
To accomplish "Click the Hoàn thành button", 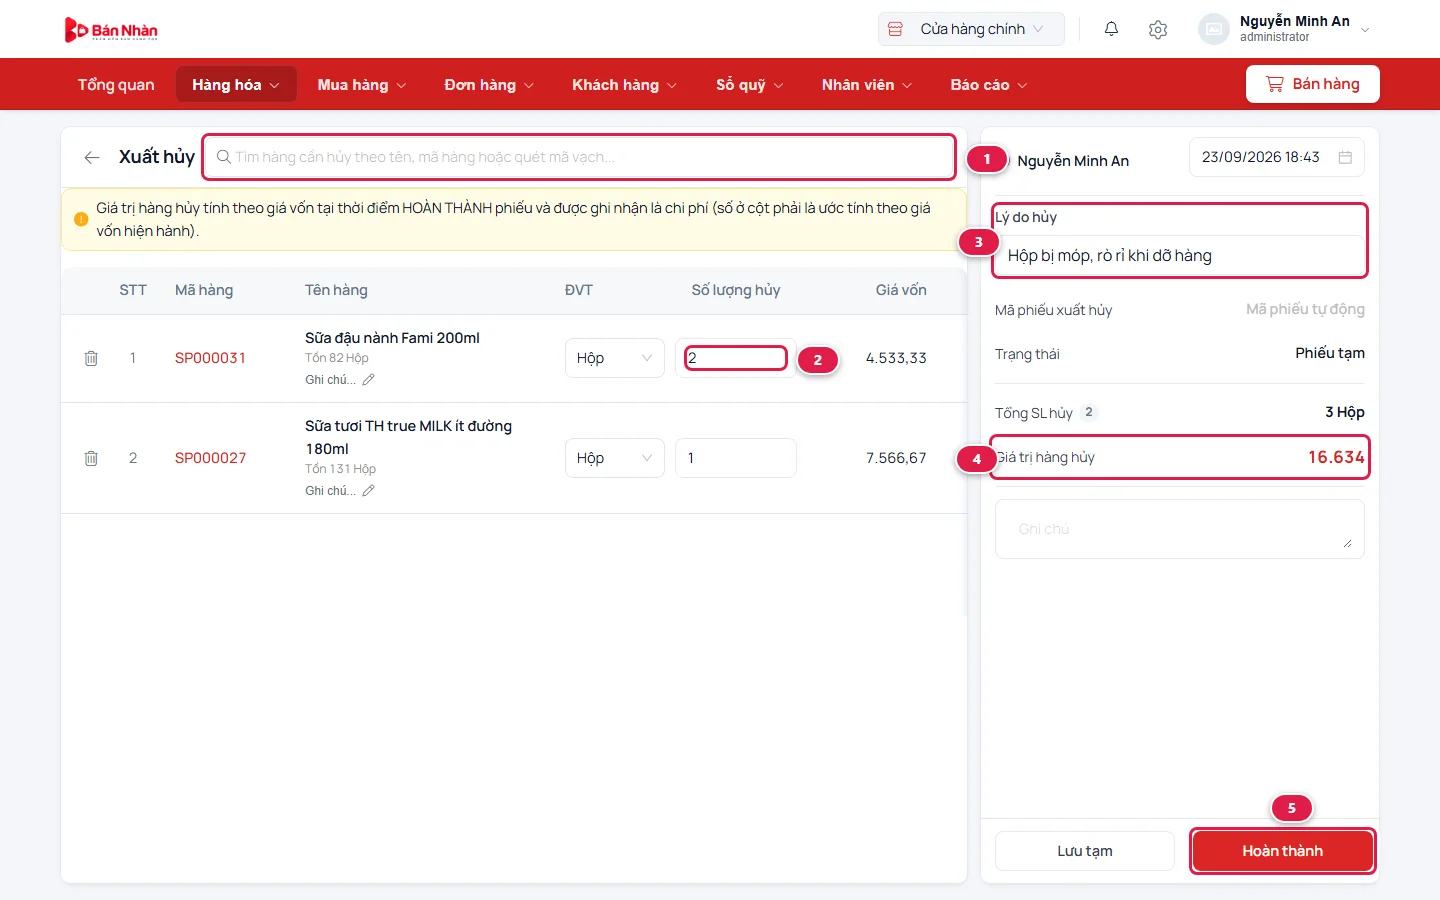I will (x=1282, y=851).
